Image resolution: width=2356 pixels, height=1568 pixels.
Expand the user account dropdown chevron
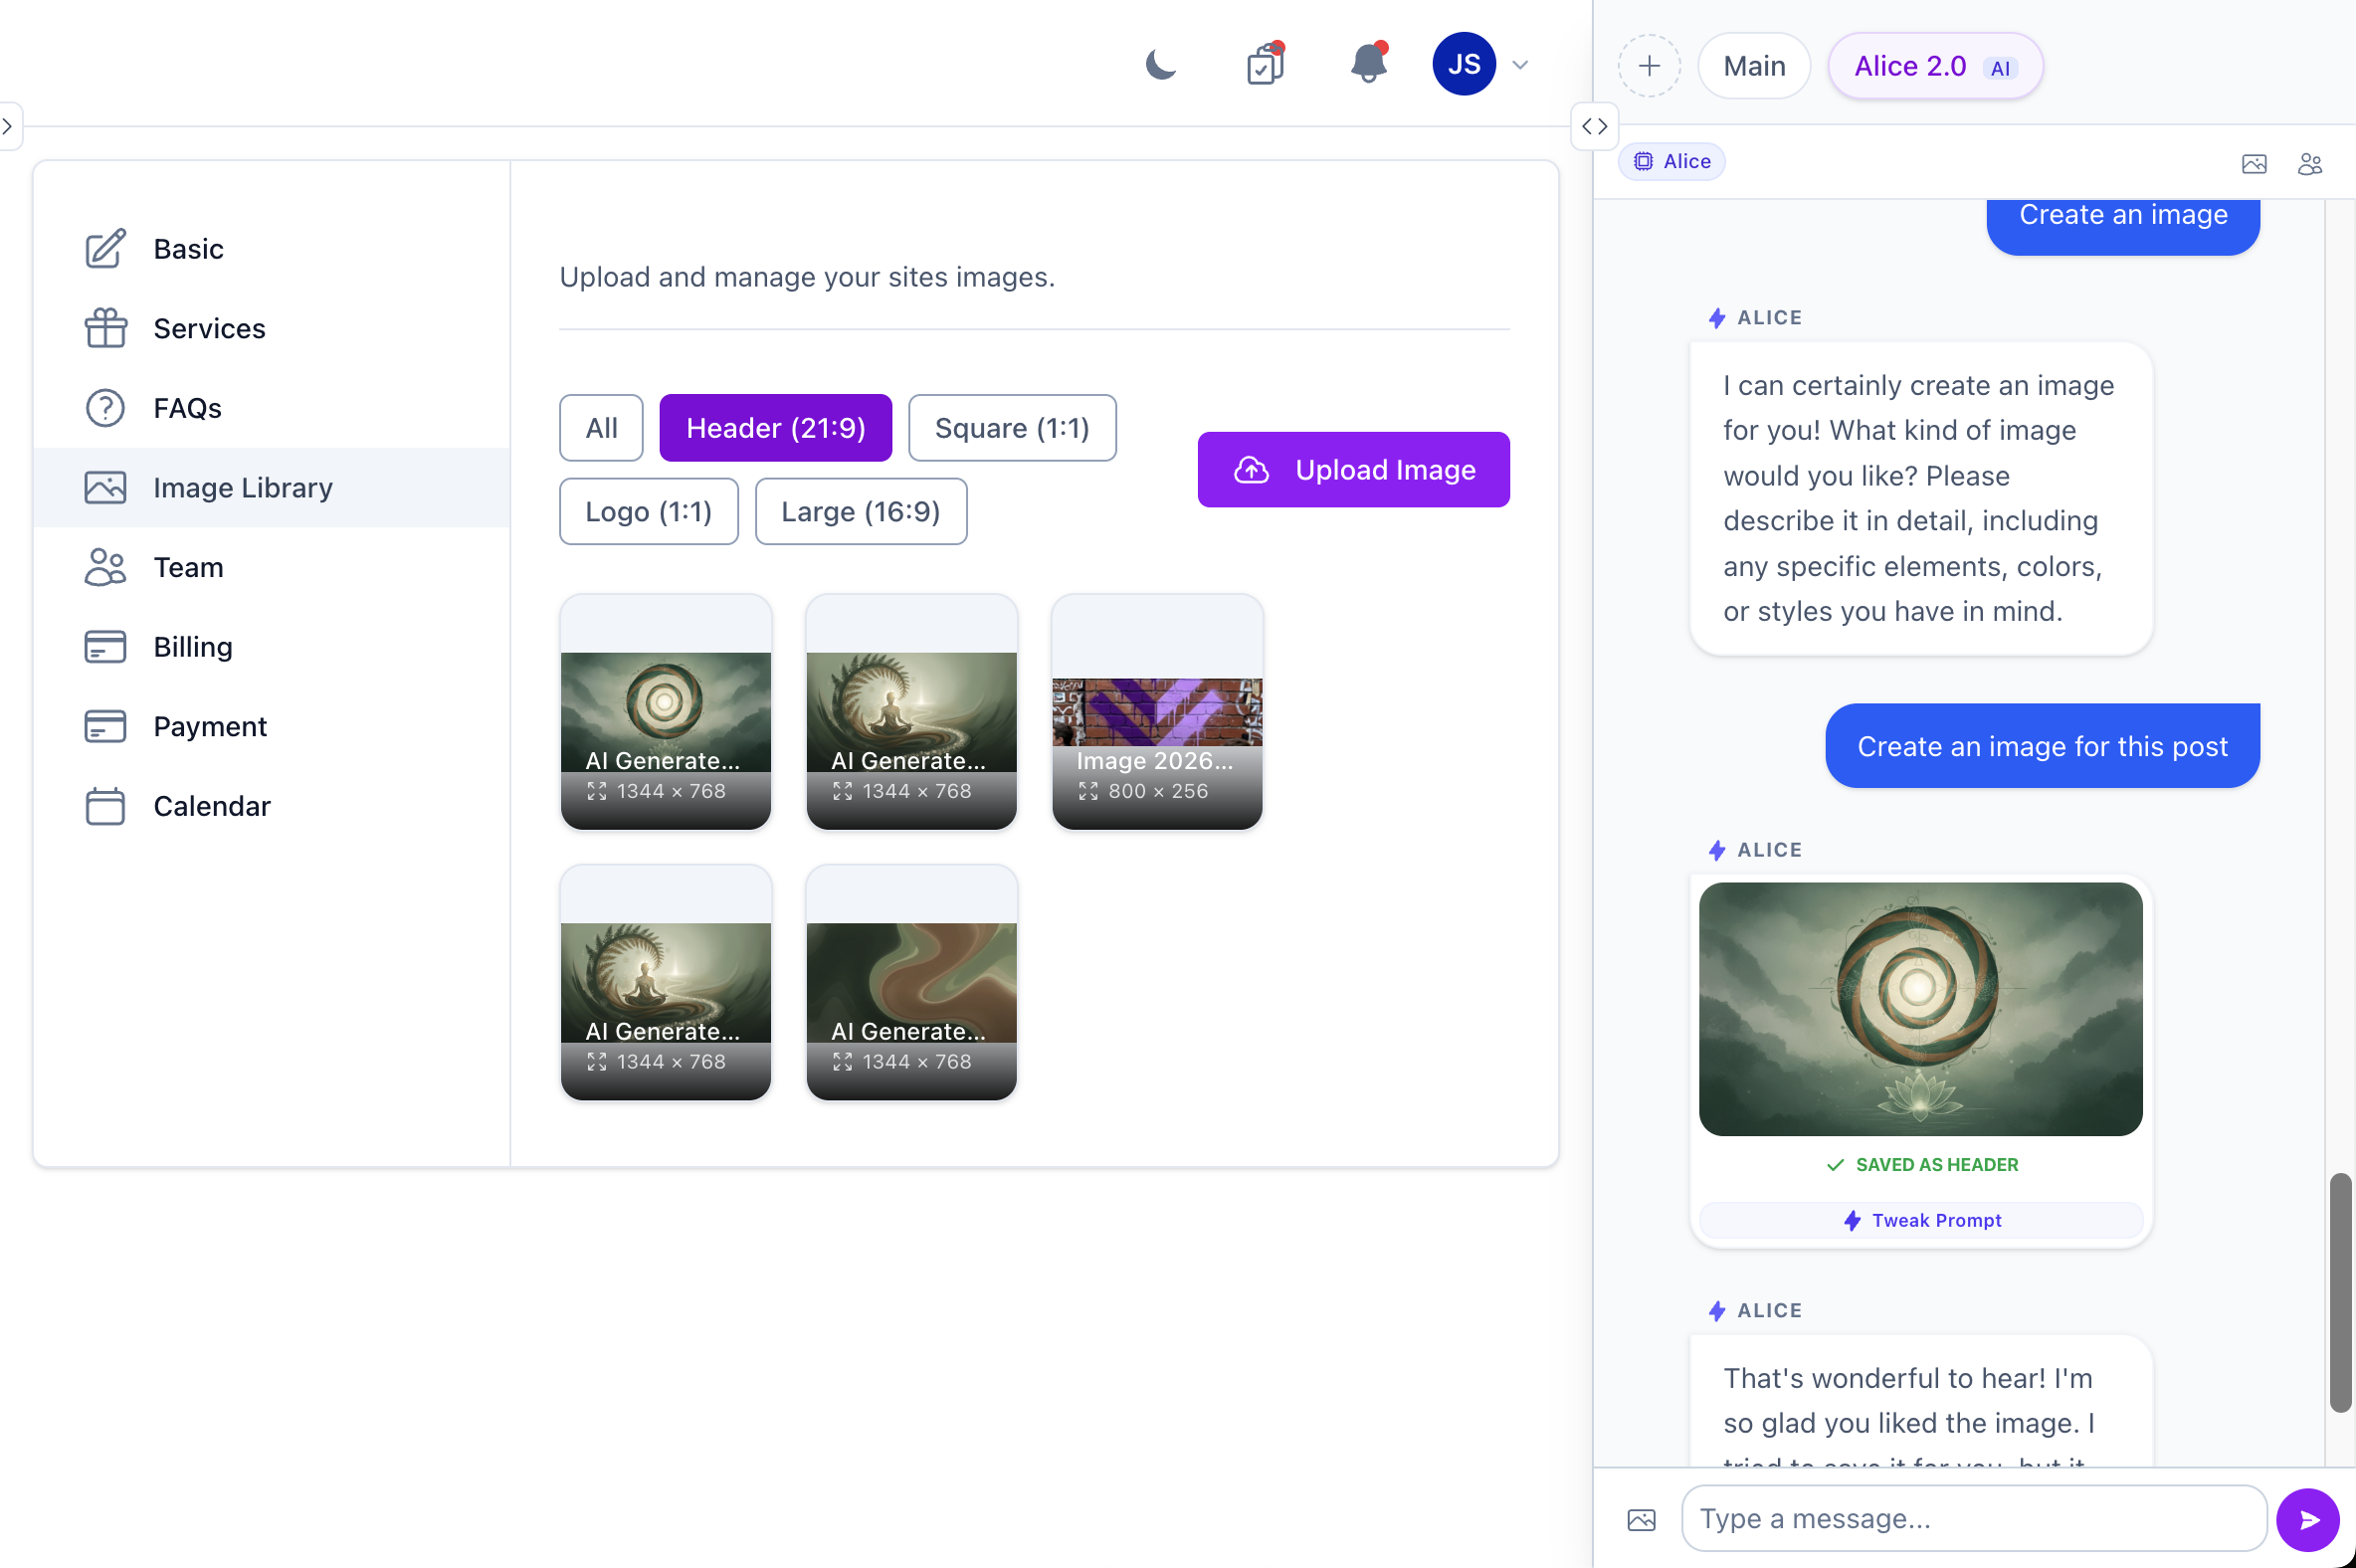coord(1520,65)
